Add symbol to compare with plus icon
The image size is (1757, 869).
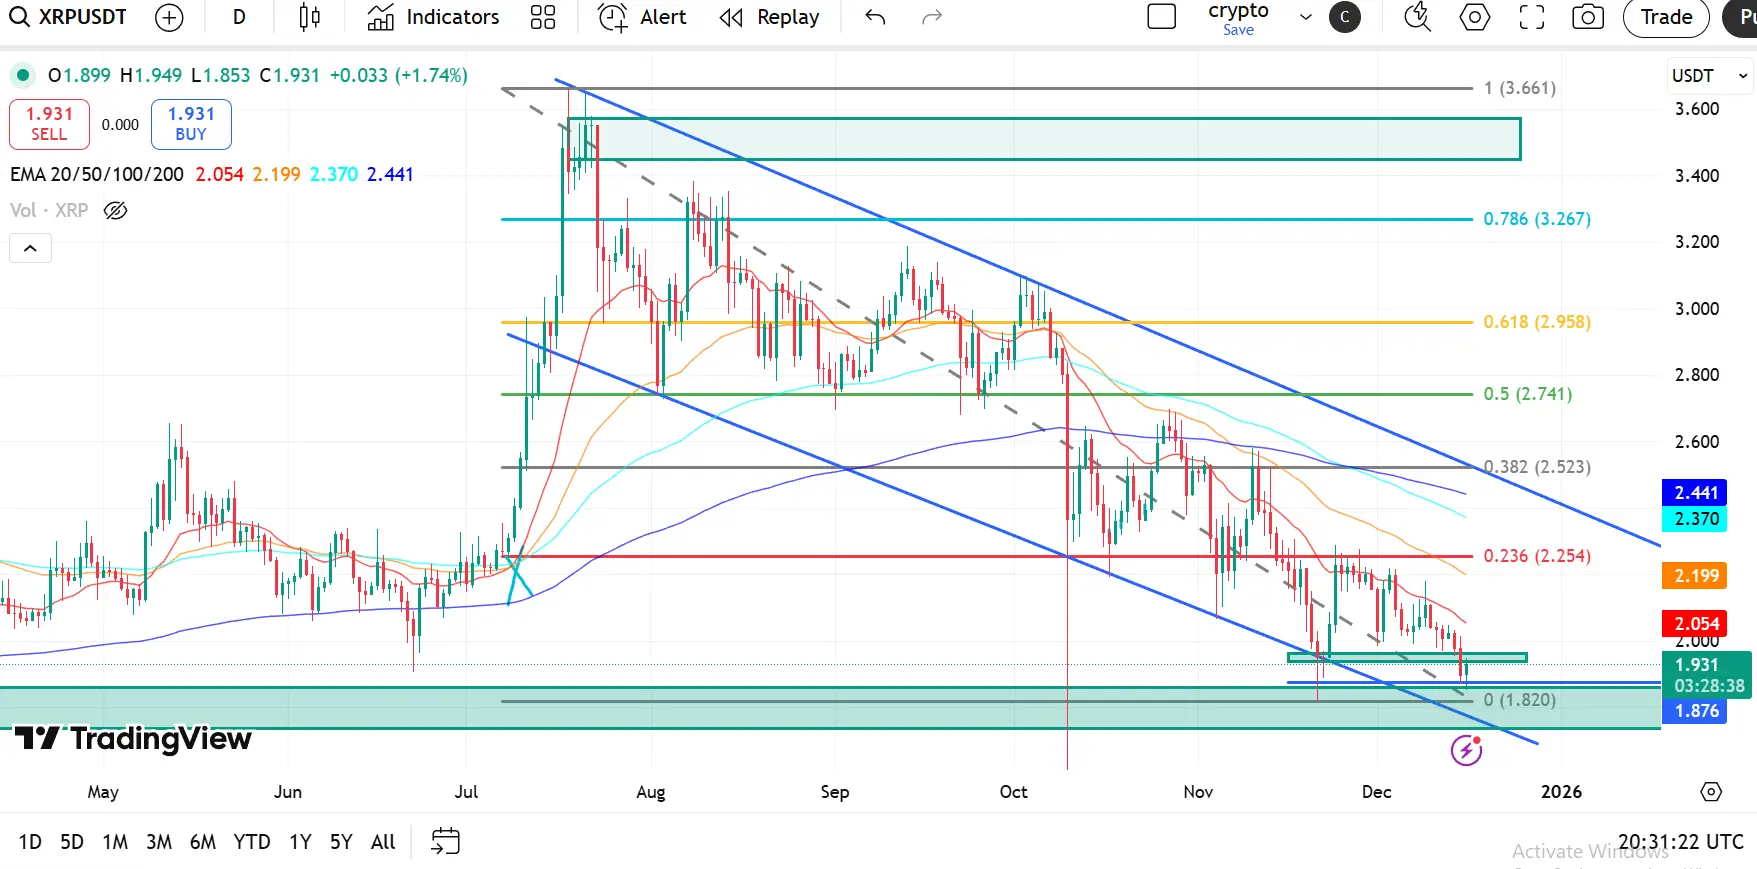click(x=170, y=17)
